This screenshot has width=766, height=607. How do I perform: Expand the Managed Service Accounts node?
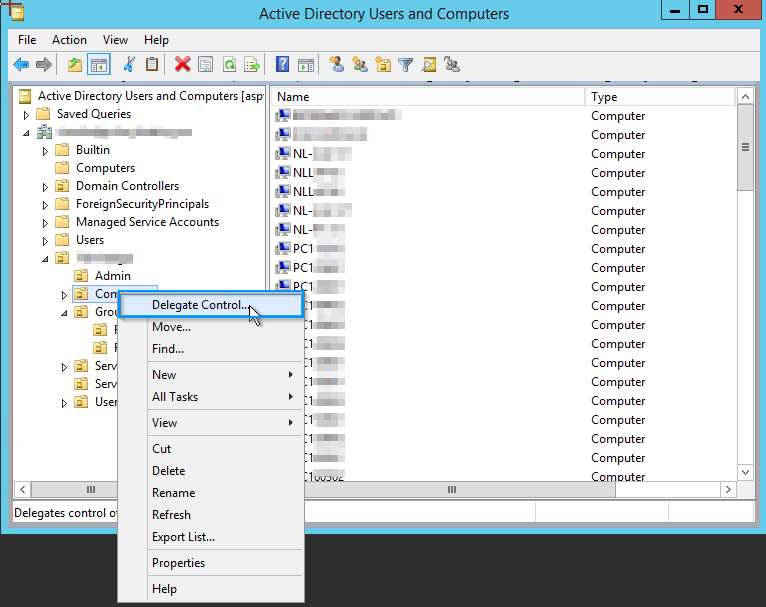click(x=45, y=223)
